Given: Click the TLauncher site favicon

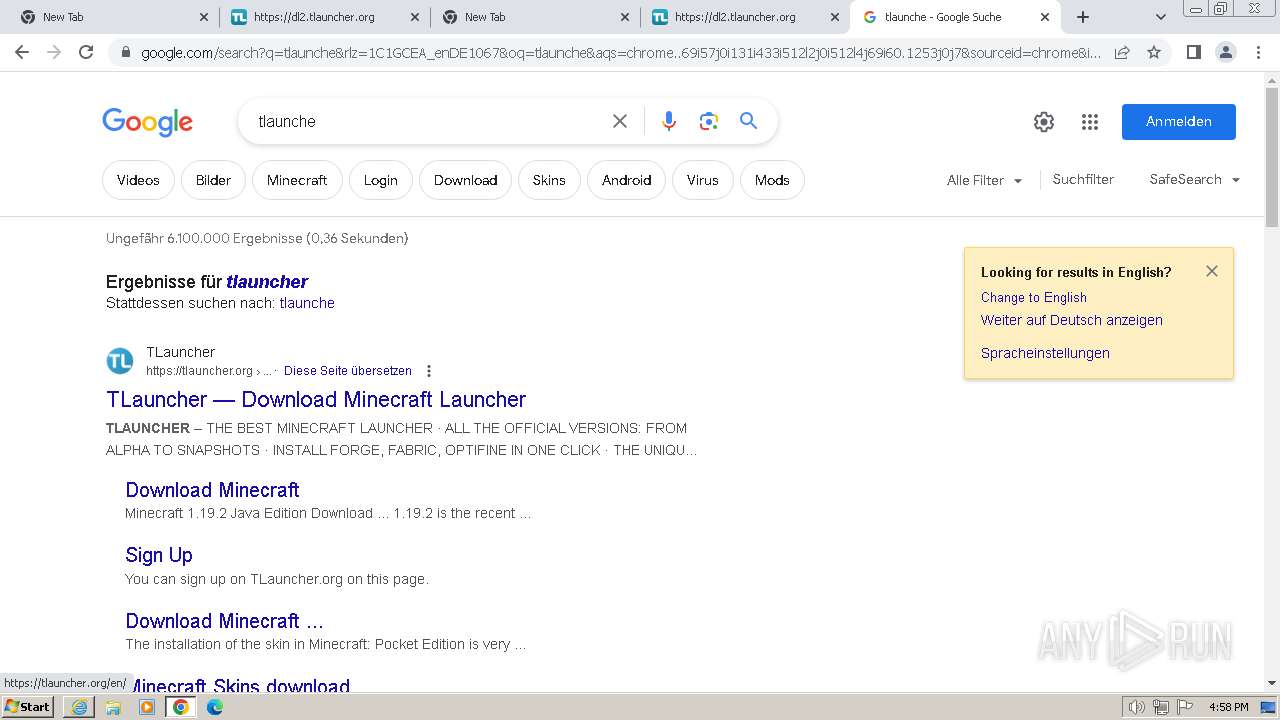Looking at the screenshot, I should click(x=120, y=361).
